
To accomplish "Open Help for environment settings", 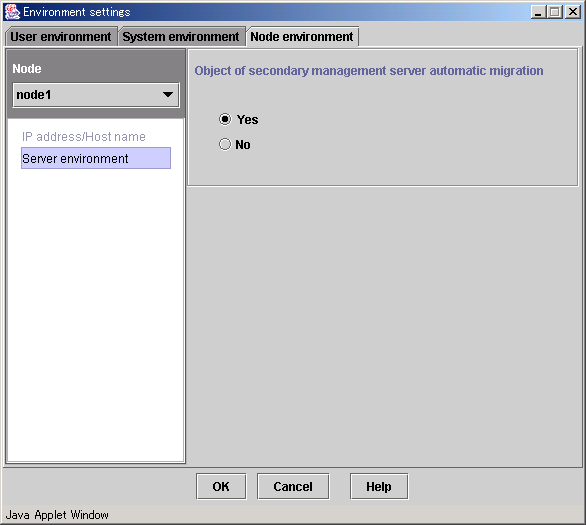I will pyautogui.click(x=379, y=487).
